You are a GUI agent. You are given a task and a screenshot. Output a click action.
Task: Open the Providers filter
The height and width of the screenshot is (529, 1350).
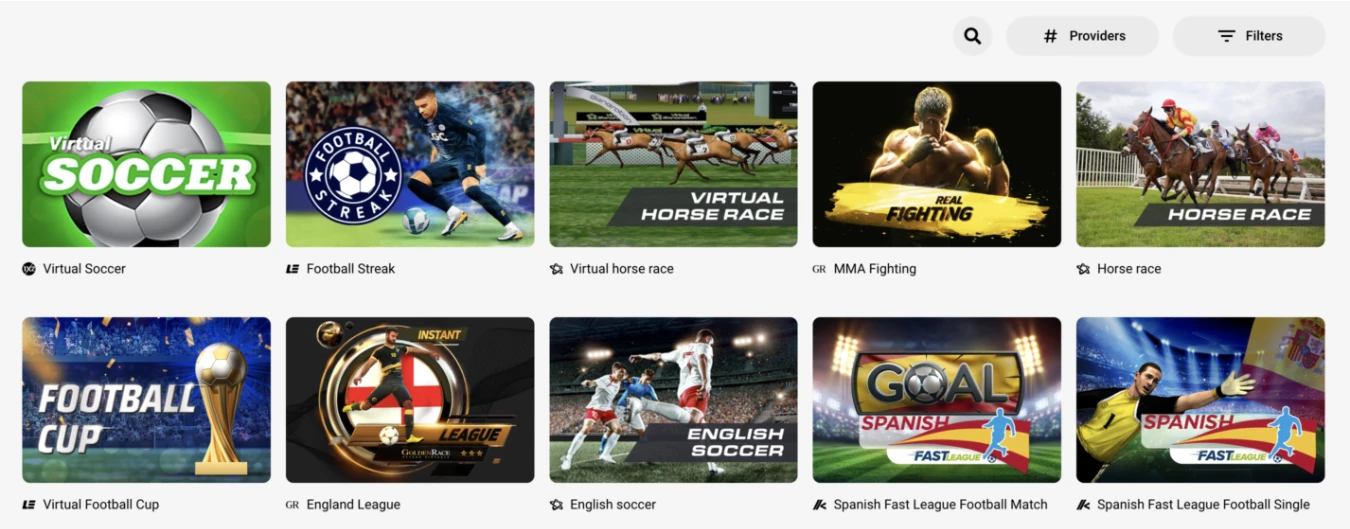tap(1082, 36)
